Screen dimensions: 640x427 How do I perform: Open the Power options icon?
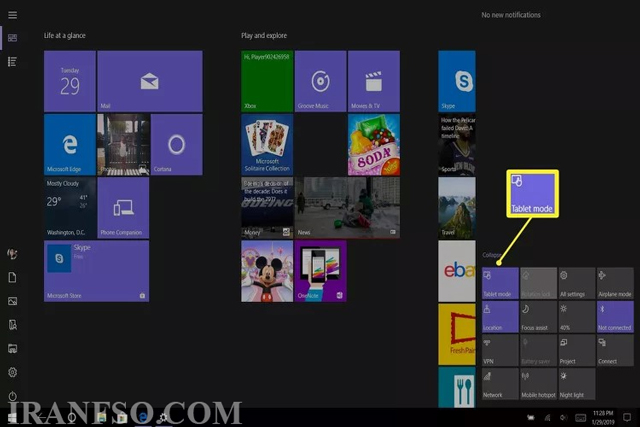pyautogui.click(x=12, y=396)
